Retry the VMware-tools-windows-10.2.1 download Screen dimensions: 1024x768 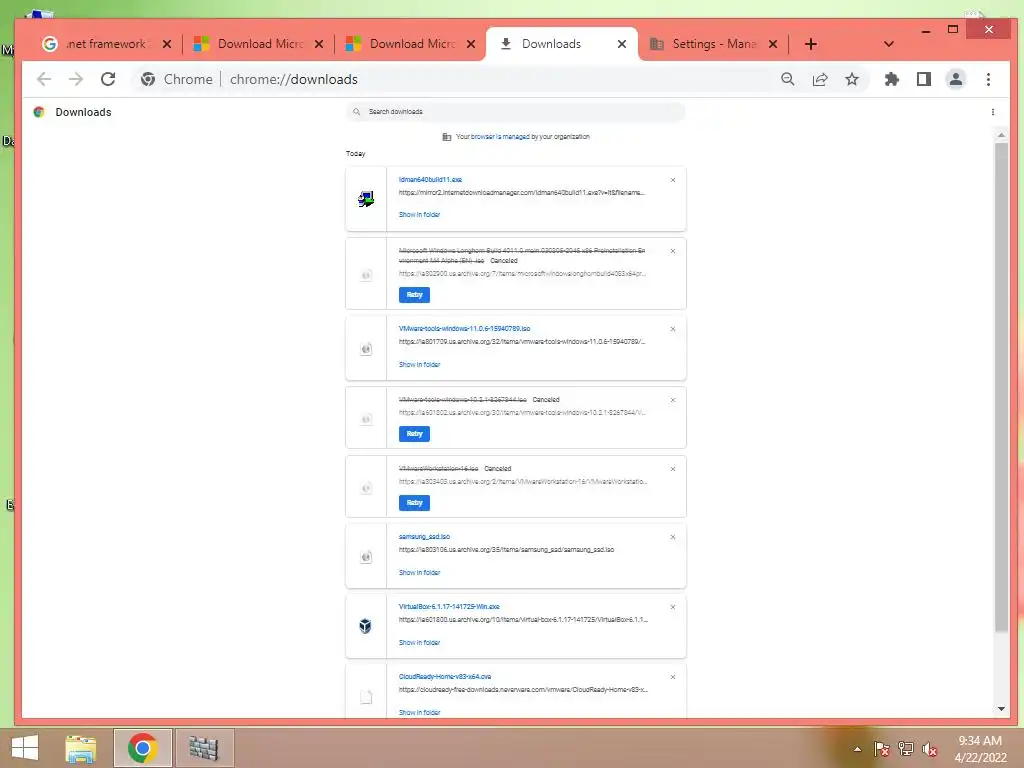click(x=414, y=434)
